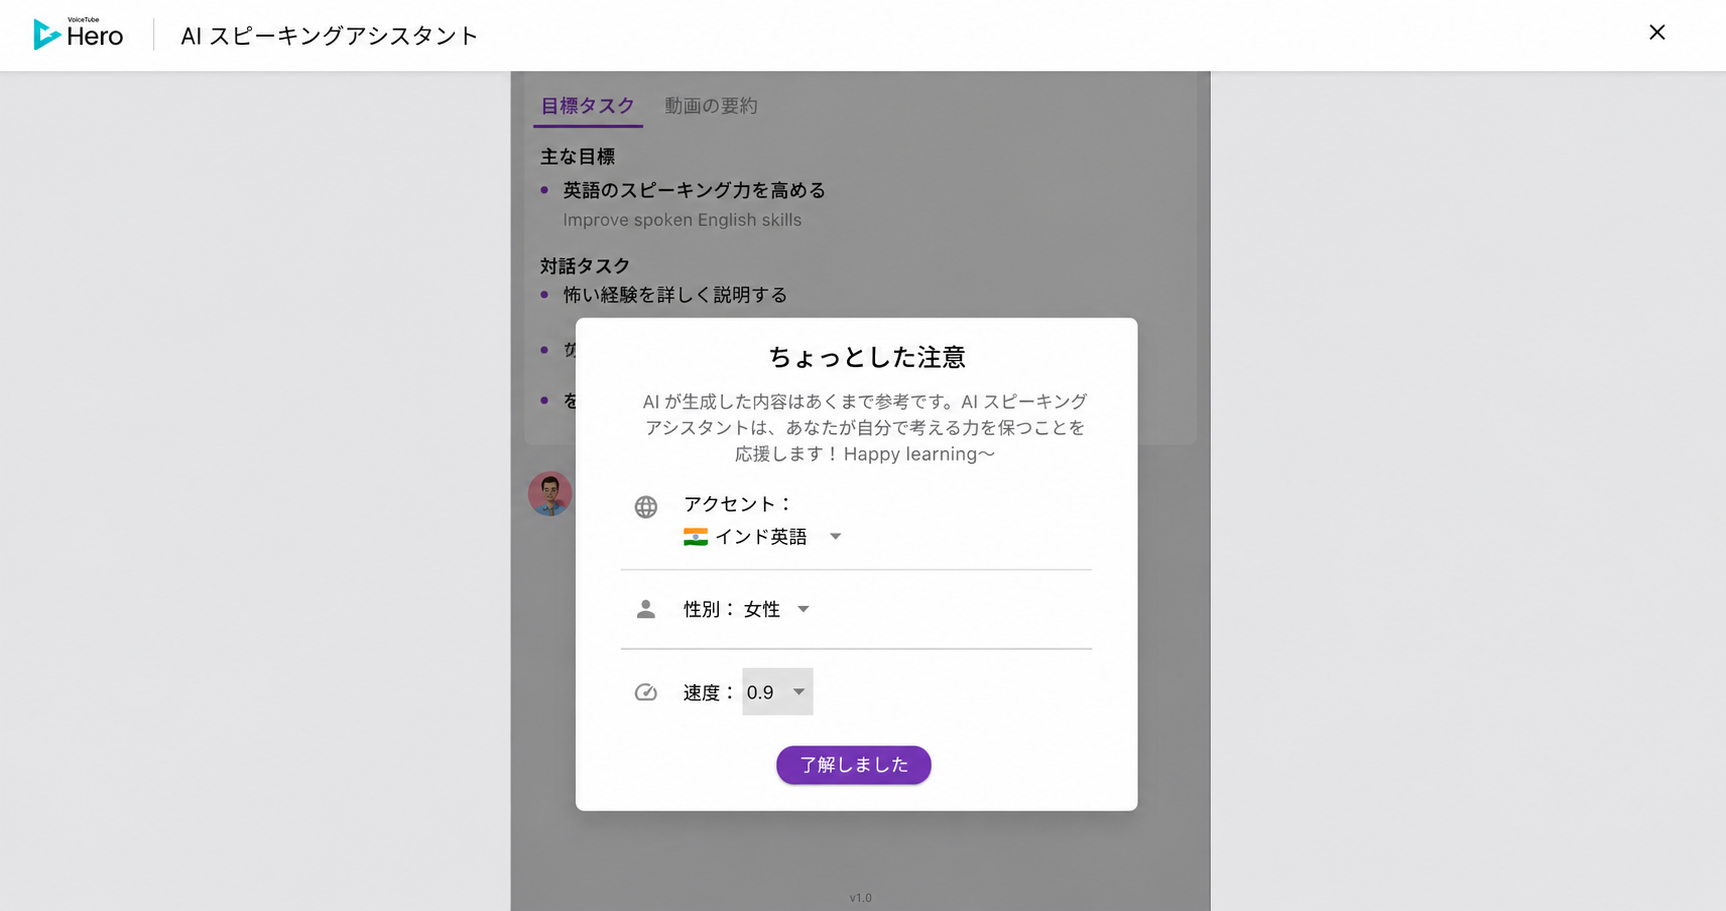Open the アクセント dropdown showing インド英語

763,537
